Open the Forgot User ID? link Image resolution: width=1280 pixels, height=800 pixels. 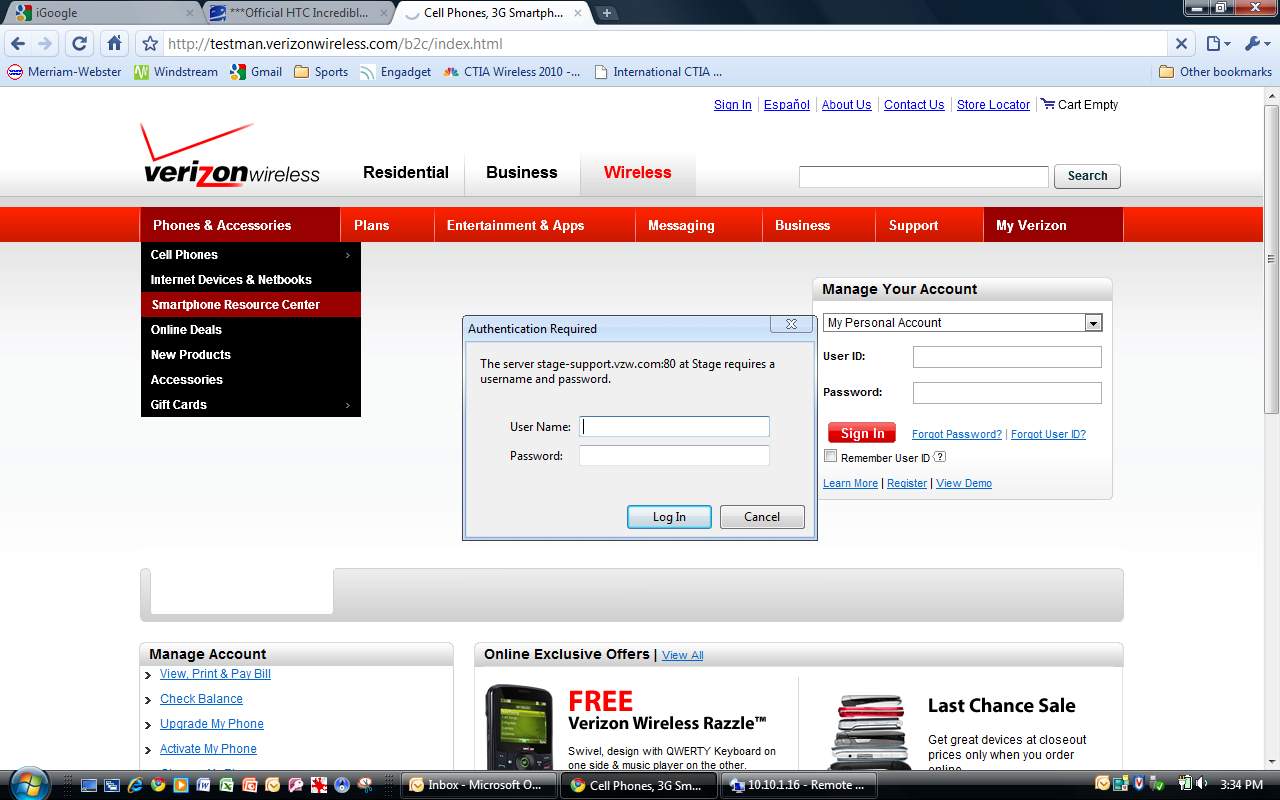(1048, 434)
